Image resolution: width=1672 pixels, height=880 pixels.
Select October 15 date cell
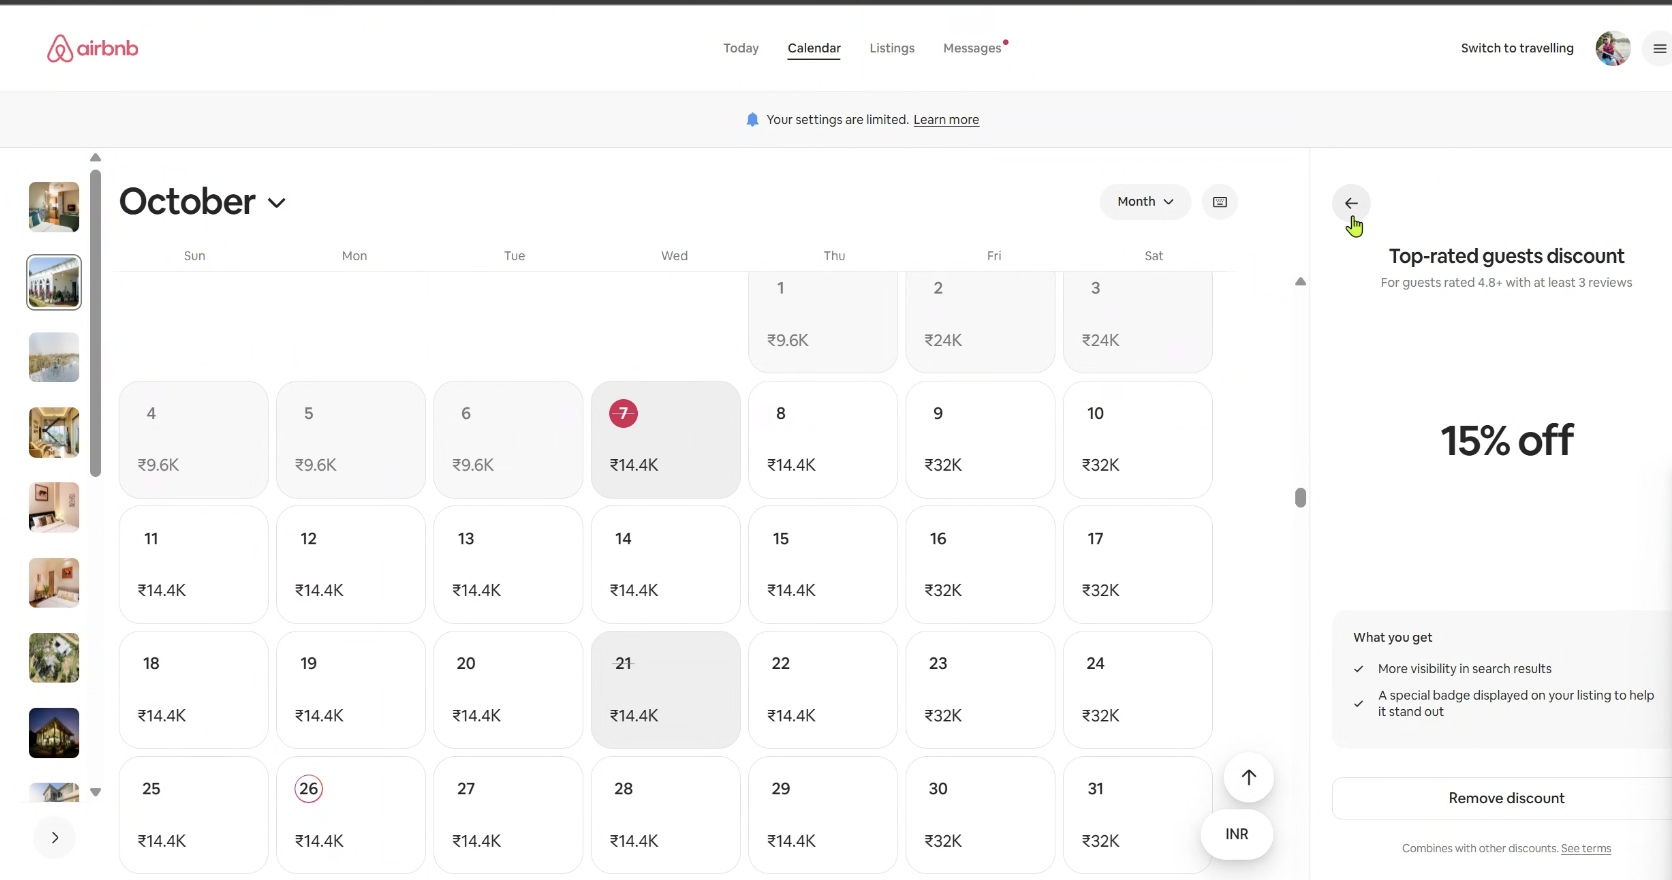(823, 565)
